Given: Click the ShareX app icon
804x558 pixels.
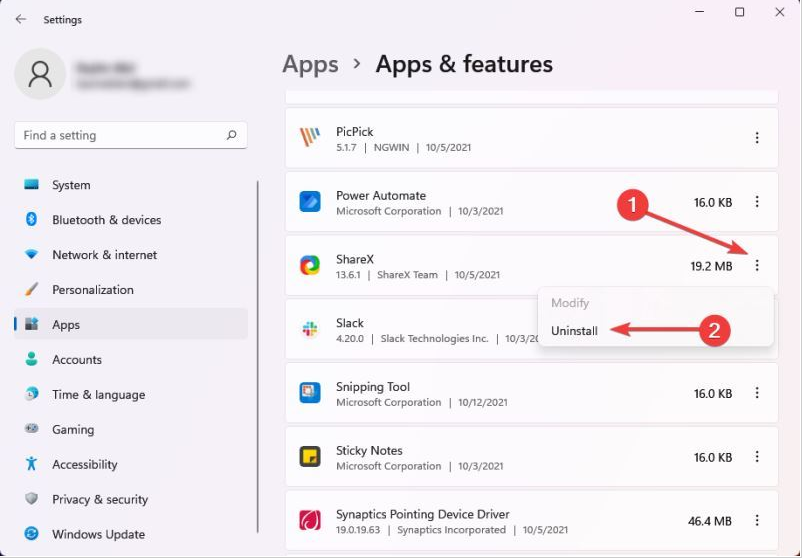Looking at the screenshot, I should click(x=310, y=265).
